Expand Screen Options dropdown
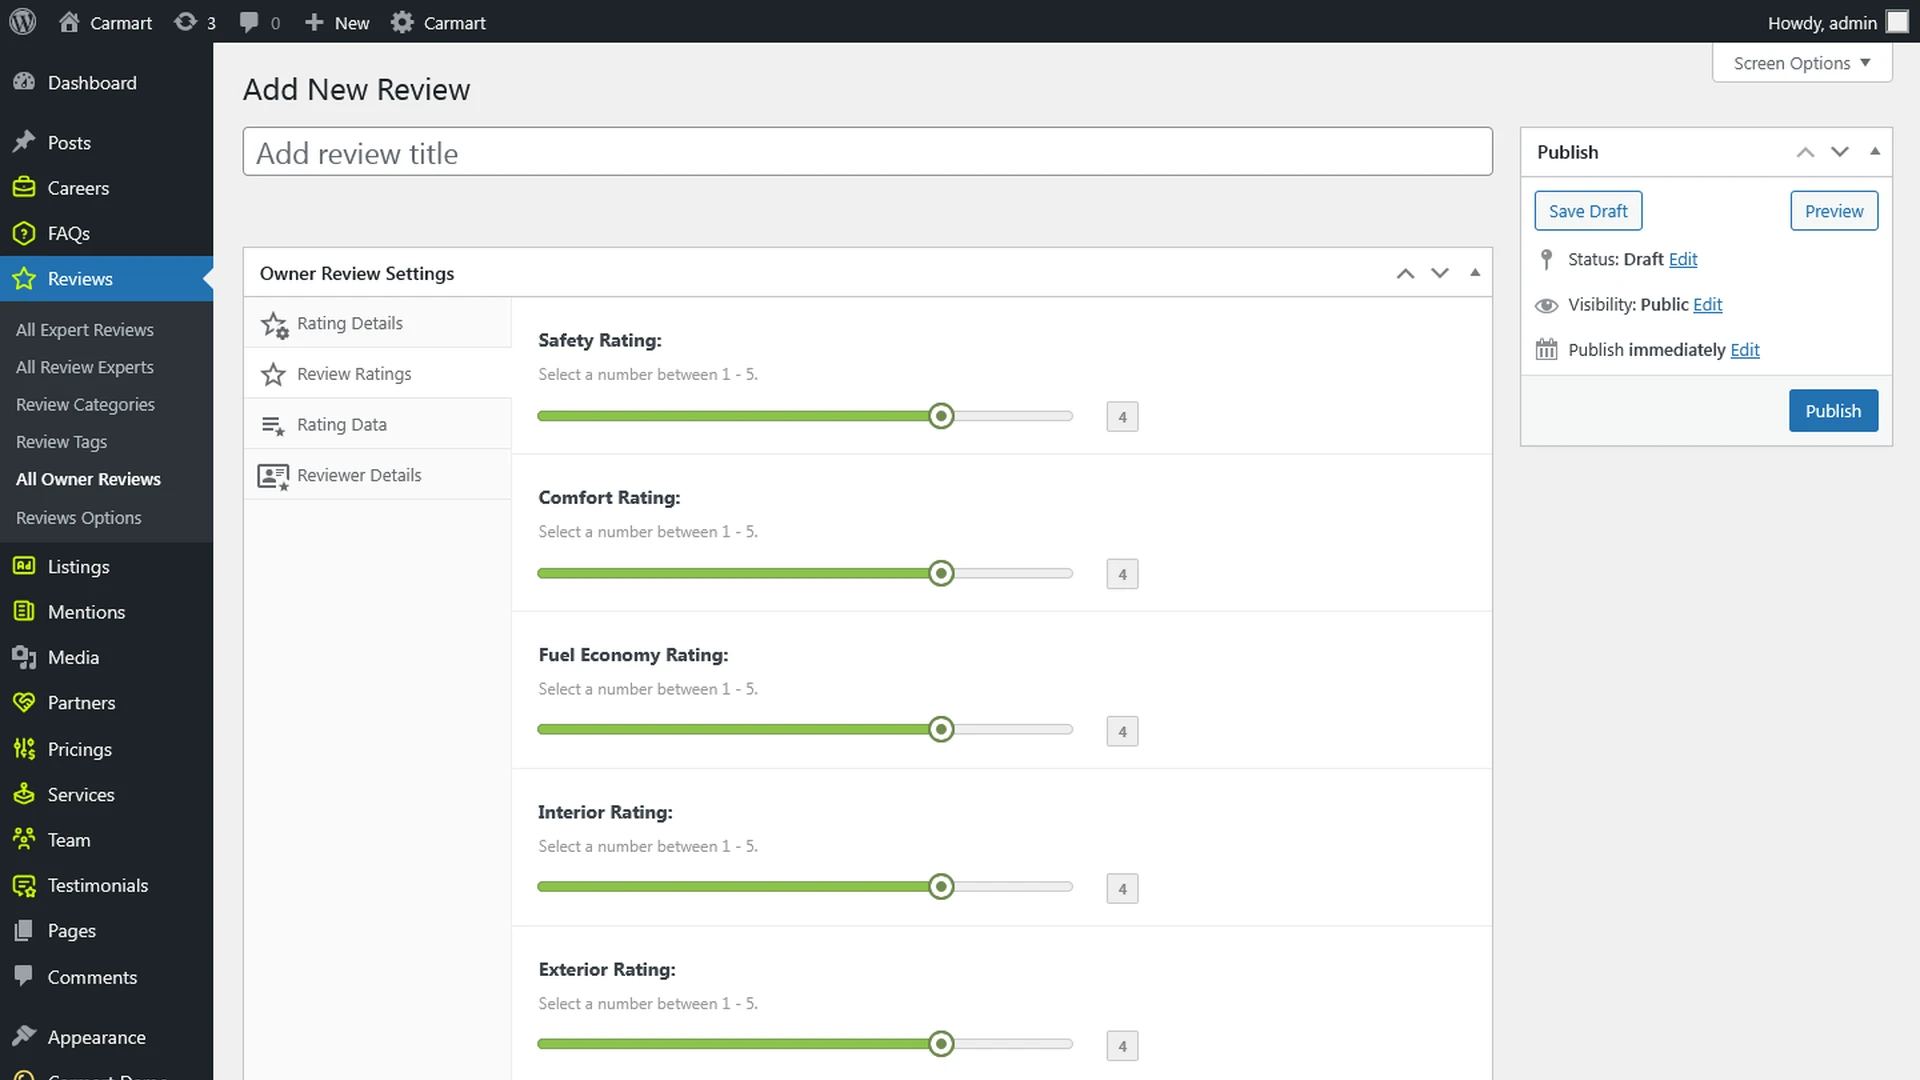Viewport: 1920px width, 1080px height. tap(1802, 63)
